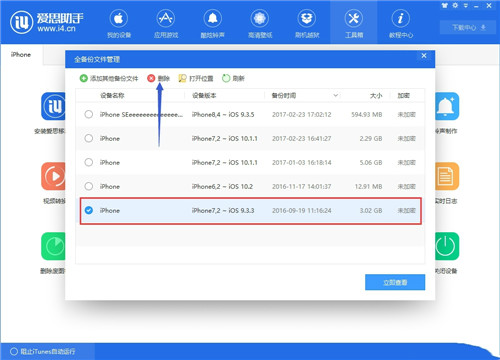Click the iPhone6,2 ~ iOS 10.2 cell
The height and width of the screenshot is (360, 500).
222,187
